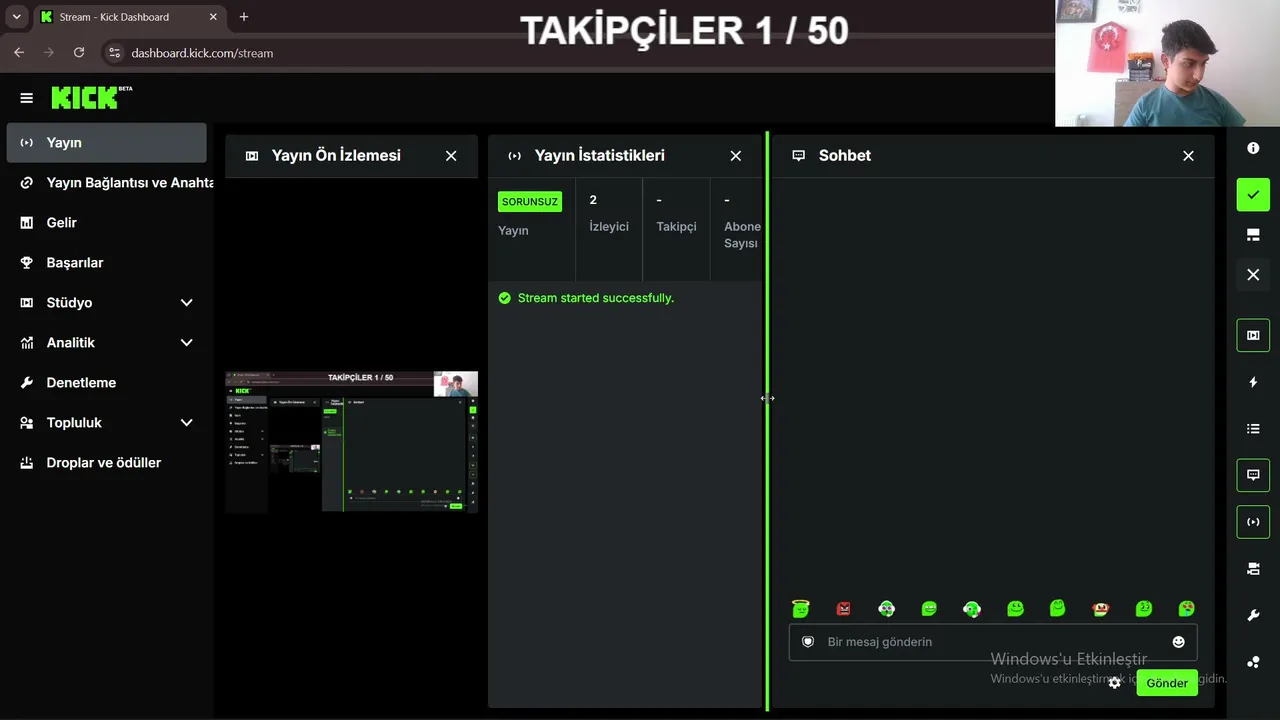Click the 'Stream started successfully.' message
The image size is (1280, 720).
point(596,298)
